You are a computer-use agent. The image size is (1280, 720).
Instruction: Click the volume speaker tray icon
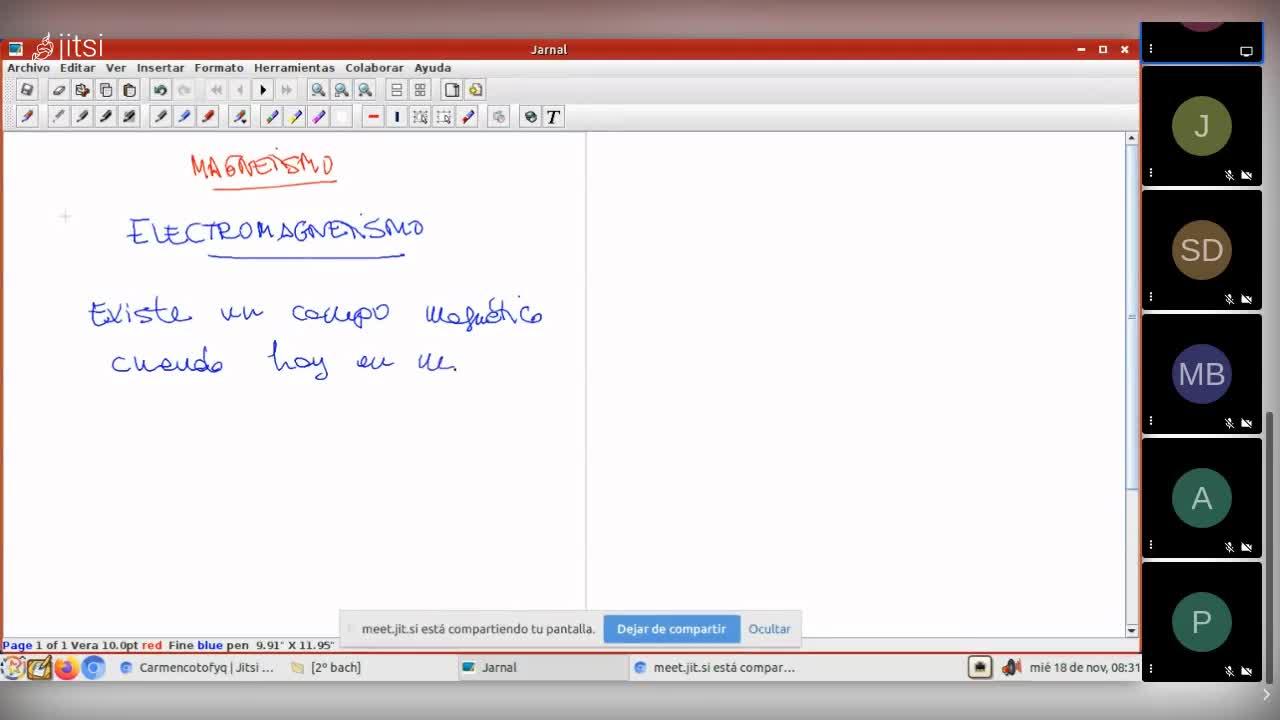(x=1011, y=667)
